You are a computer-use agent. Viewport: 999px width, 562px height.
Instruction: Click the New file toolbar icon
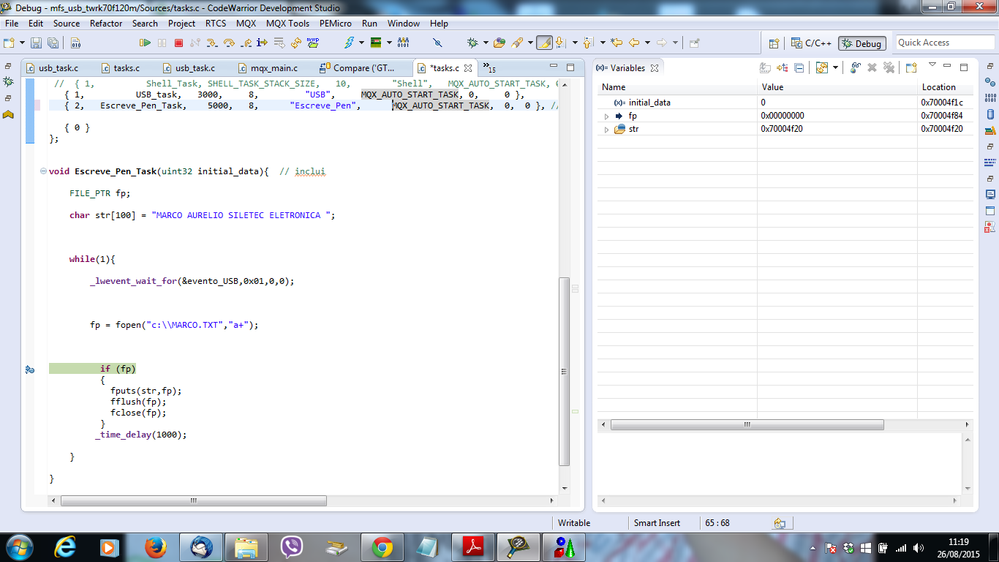[x=9, y=43]
